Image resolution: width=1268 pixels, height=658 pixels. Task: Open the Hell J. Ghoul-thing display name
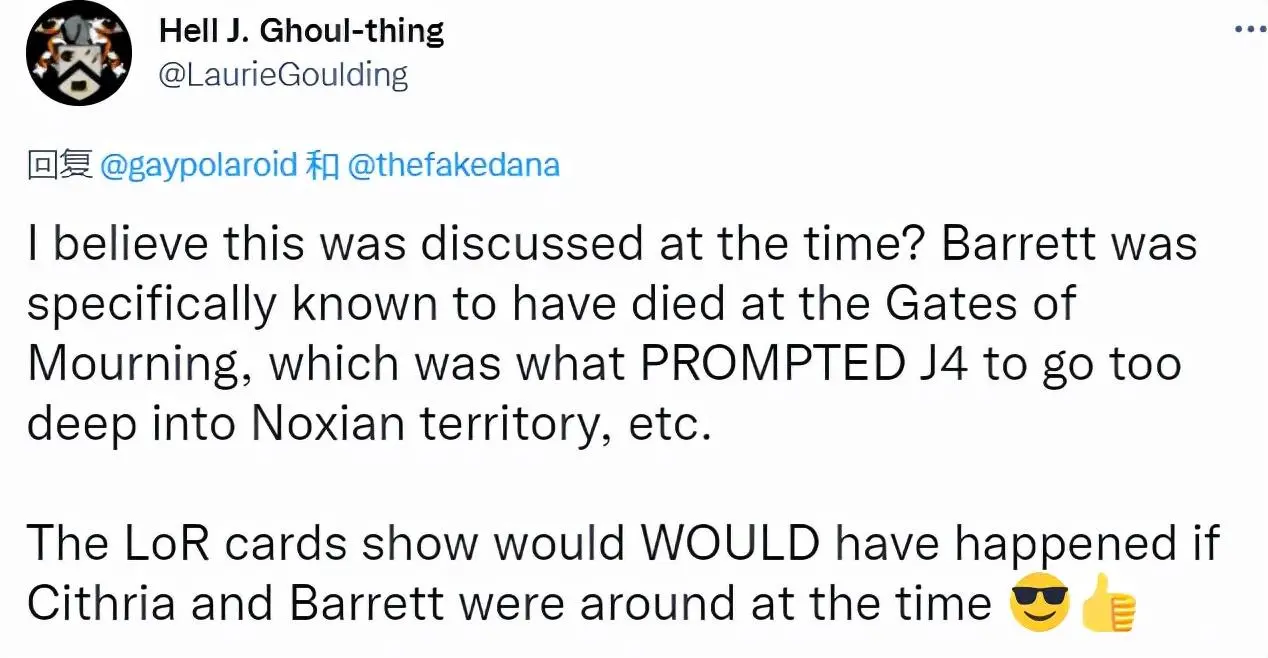click(301, 31)
